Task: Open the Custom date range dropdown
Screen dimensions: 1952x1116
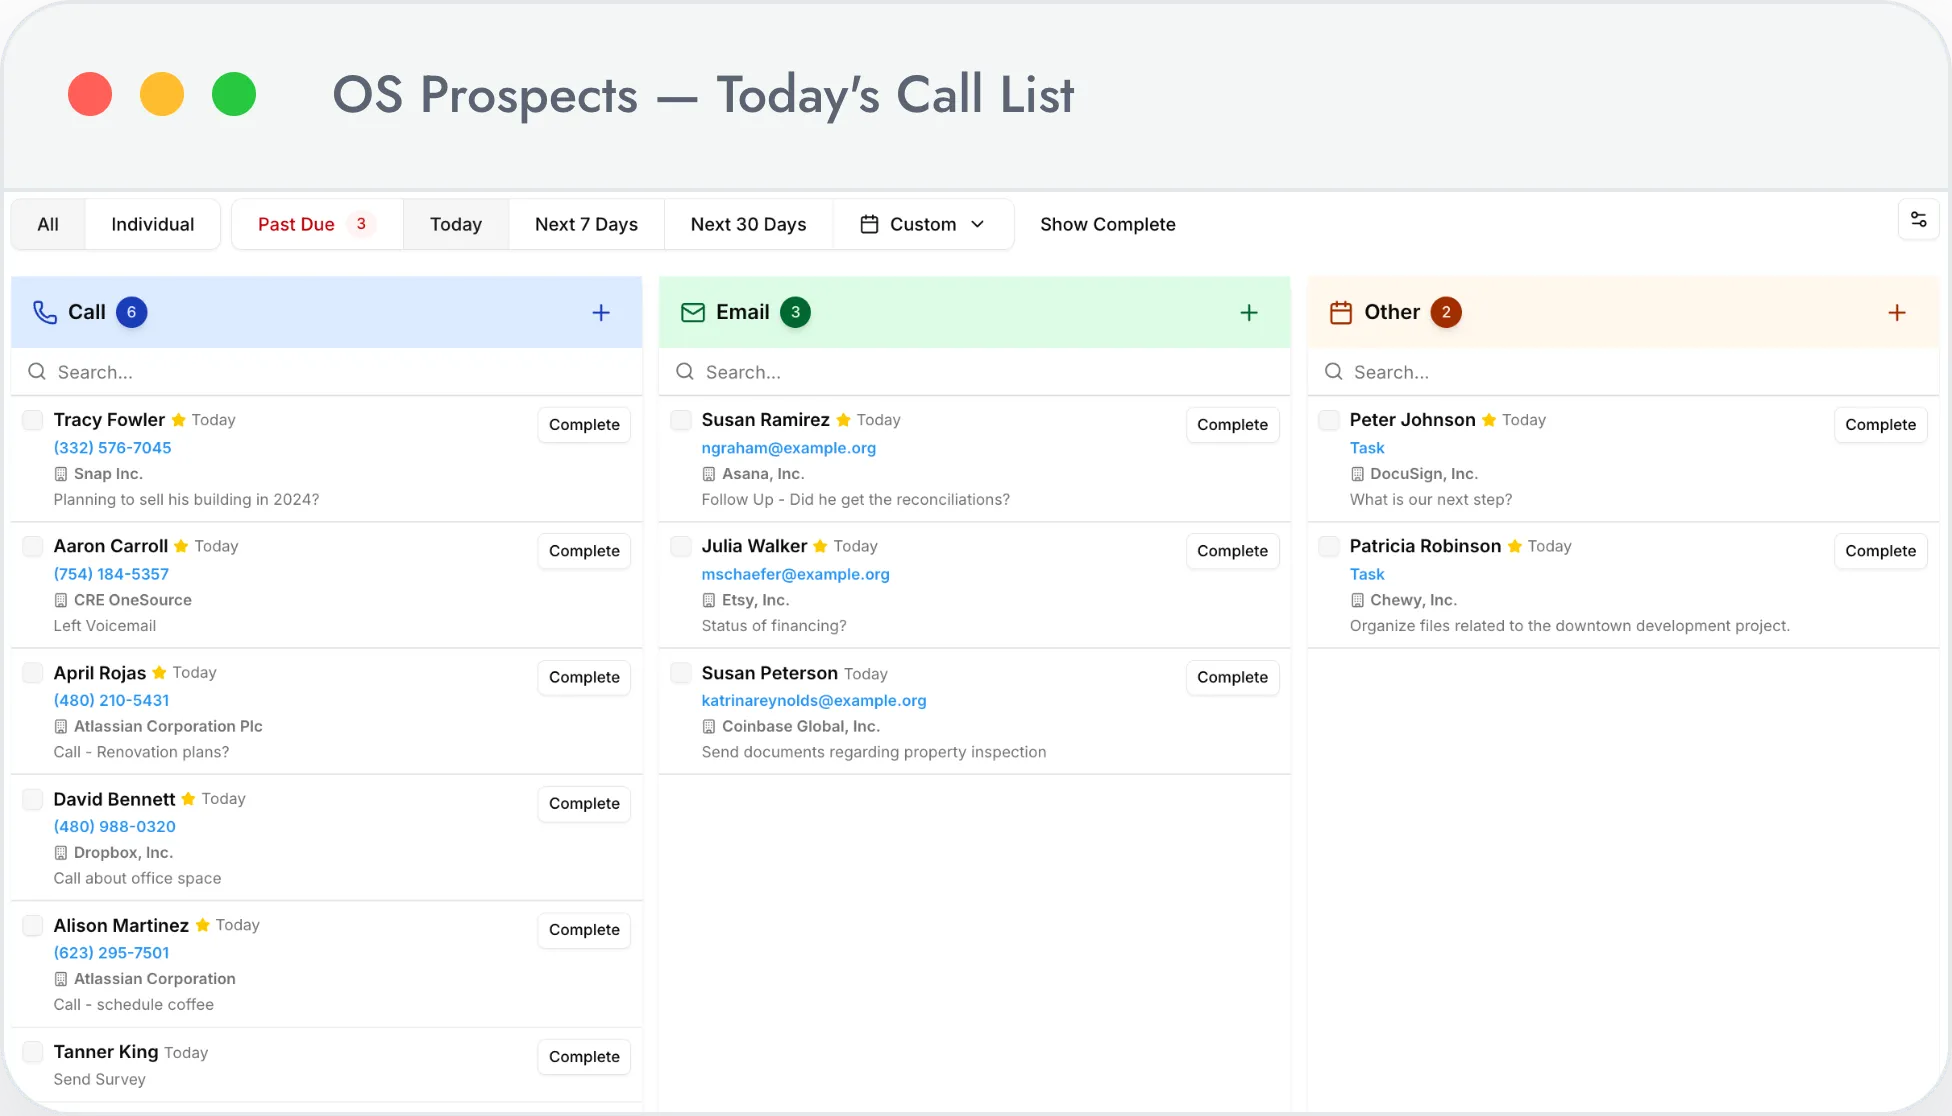Action: [923, 224]
